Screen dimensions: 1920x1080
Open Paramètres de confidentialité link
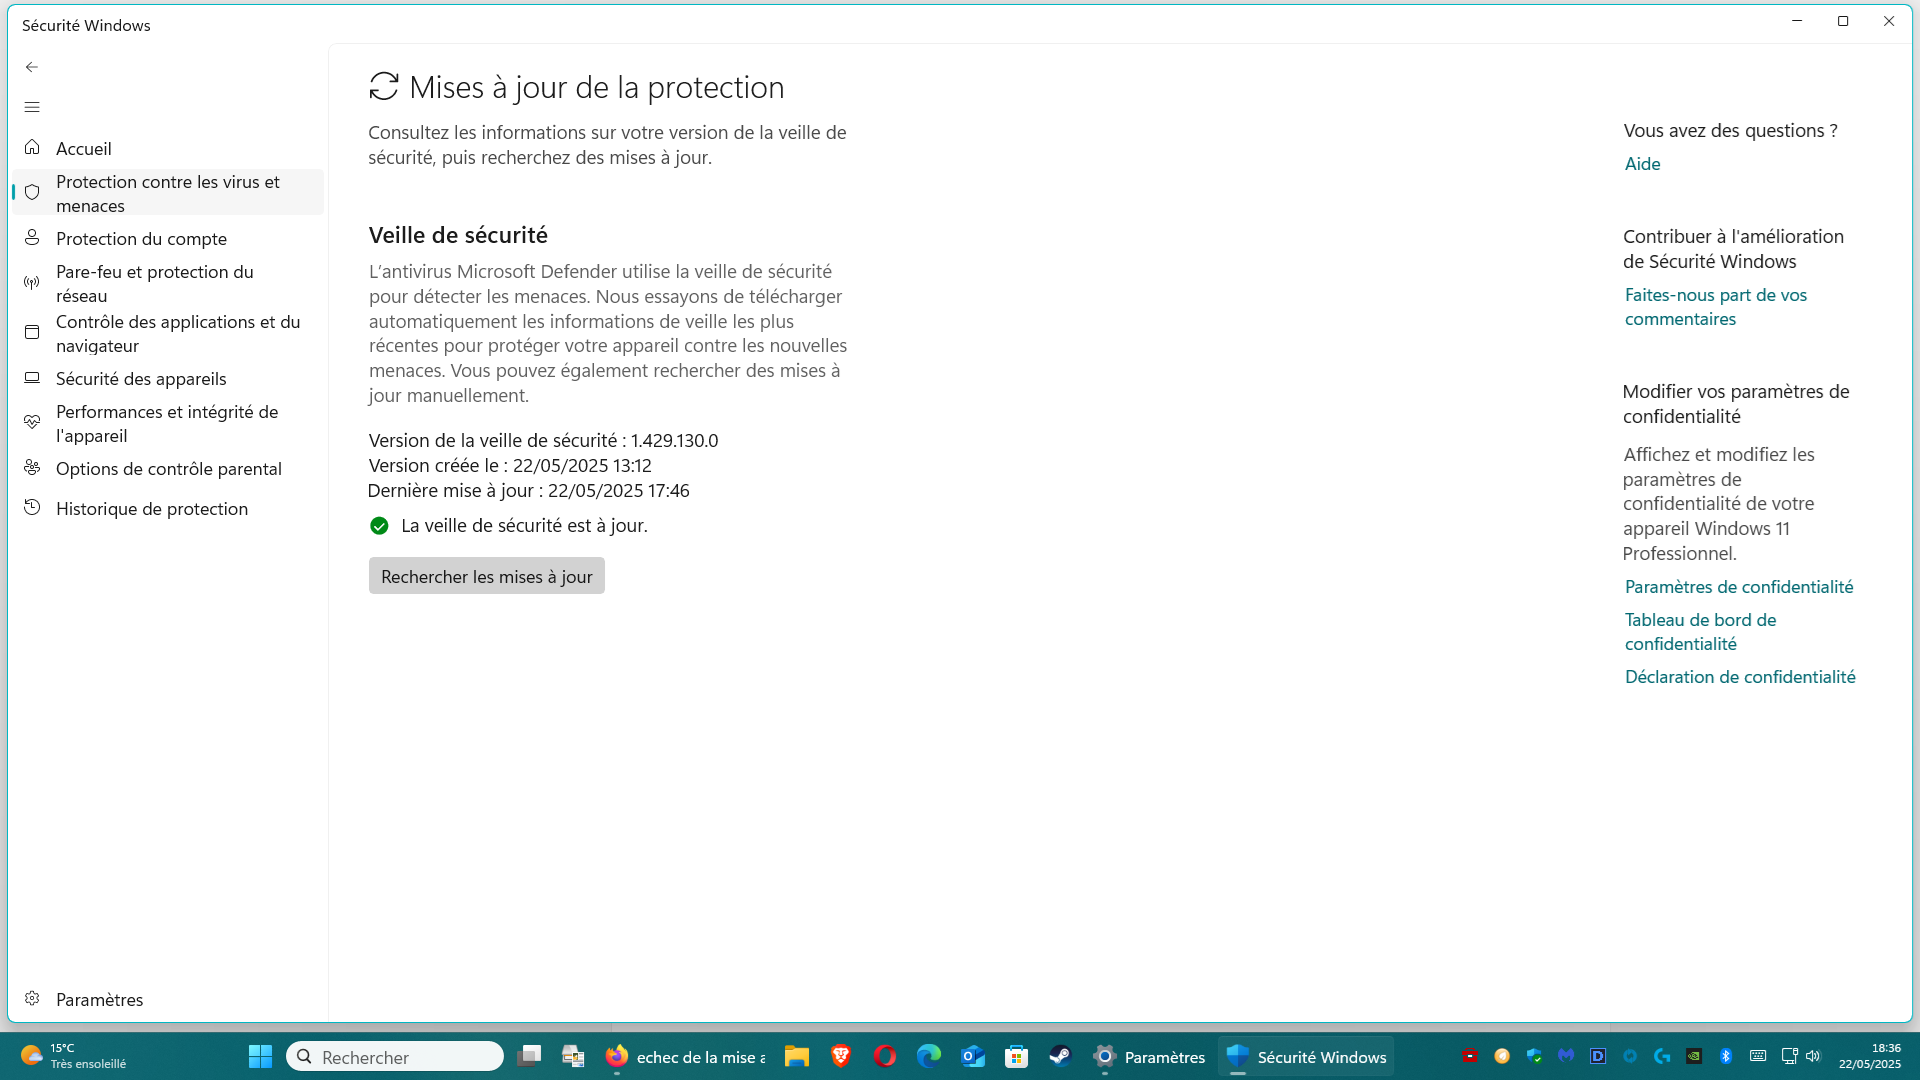[1739, 587]
